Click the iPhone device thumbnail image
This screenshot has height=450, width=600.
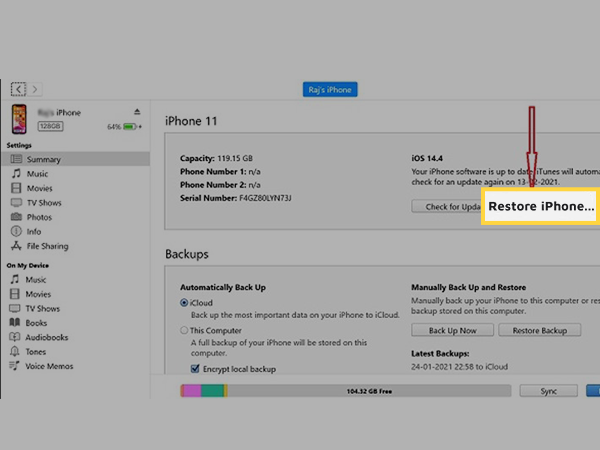click(19, 119)
